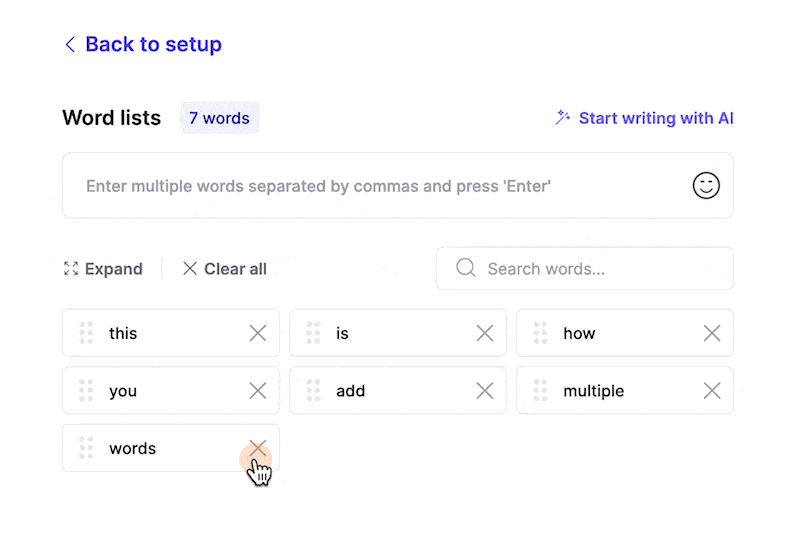Click the back chevron arrow icon
The width and height of the screenshot is (800, 550).
pos(69,44)
